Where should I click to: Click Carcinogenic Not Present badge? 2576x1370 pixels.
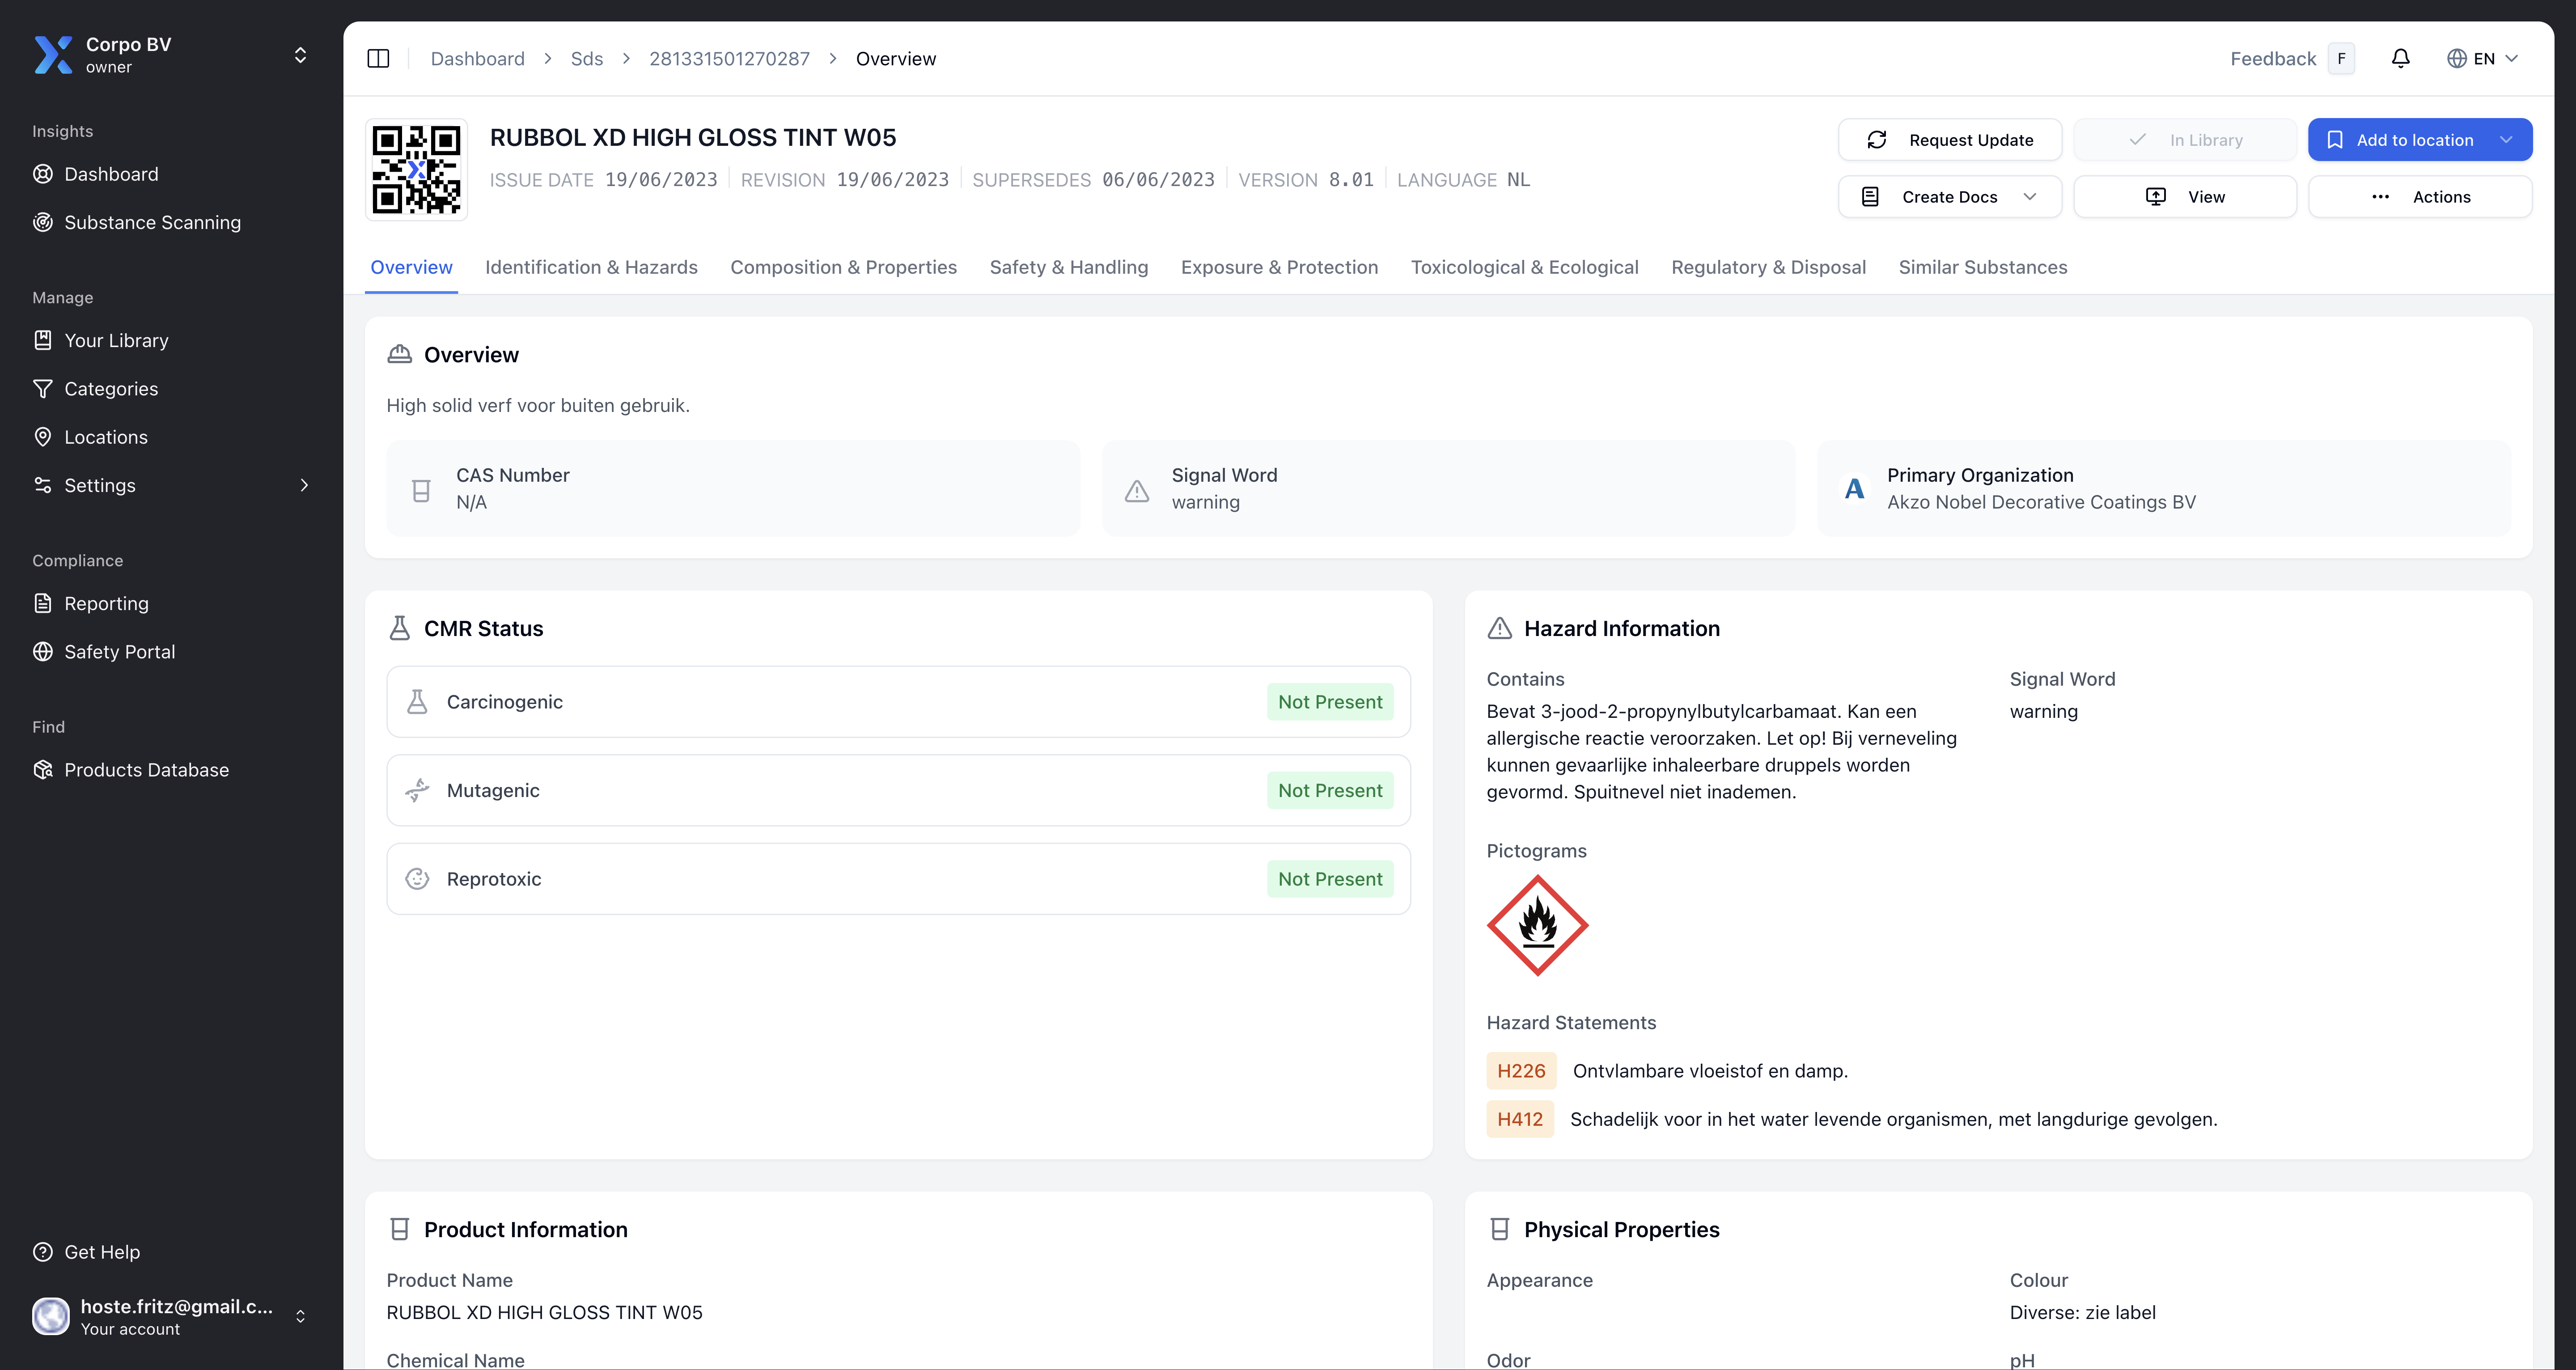(x=1330, y=702)
